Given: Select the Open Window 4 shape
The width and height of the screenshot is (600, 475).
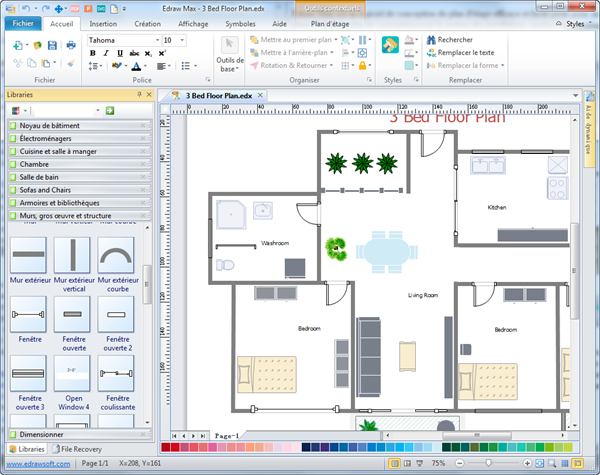Looking at the screenshot, I should point(72,373).
